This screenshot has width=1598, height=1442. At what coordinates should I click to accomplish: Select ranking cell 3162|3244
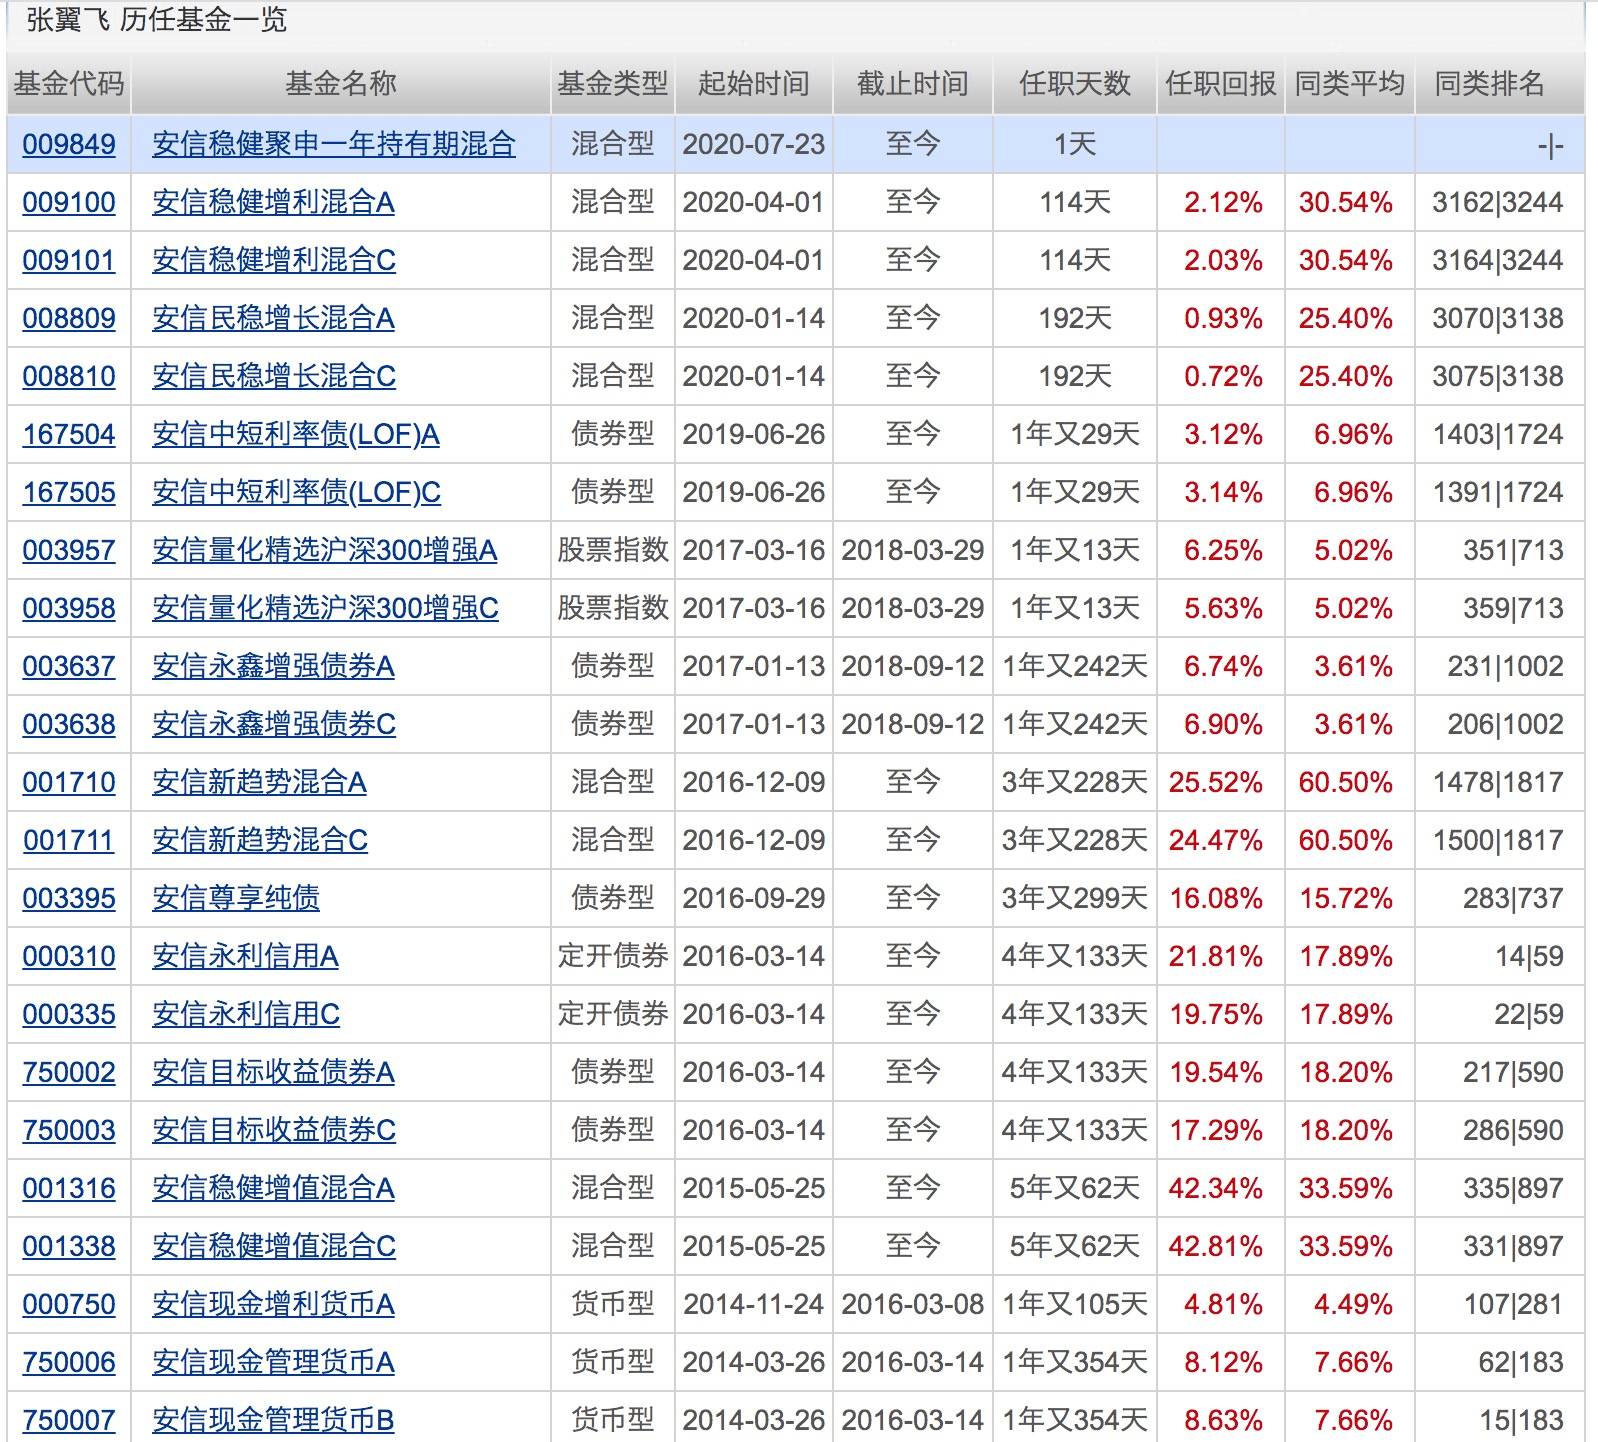tap(1498, 202)
